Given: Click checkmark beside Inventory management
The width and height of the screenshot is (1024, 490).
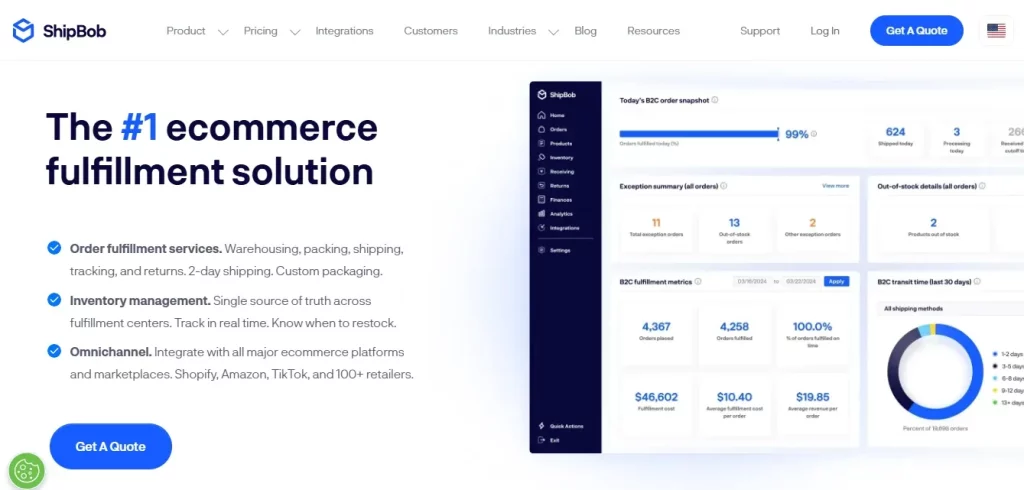Looking at the screenshot, I should tap(54, 300).
